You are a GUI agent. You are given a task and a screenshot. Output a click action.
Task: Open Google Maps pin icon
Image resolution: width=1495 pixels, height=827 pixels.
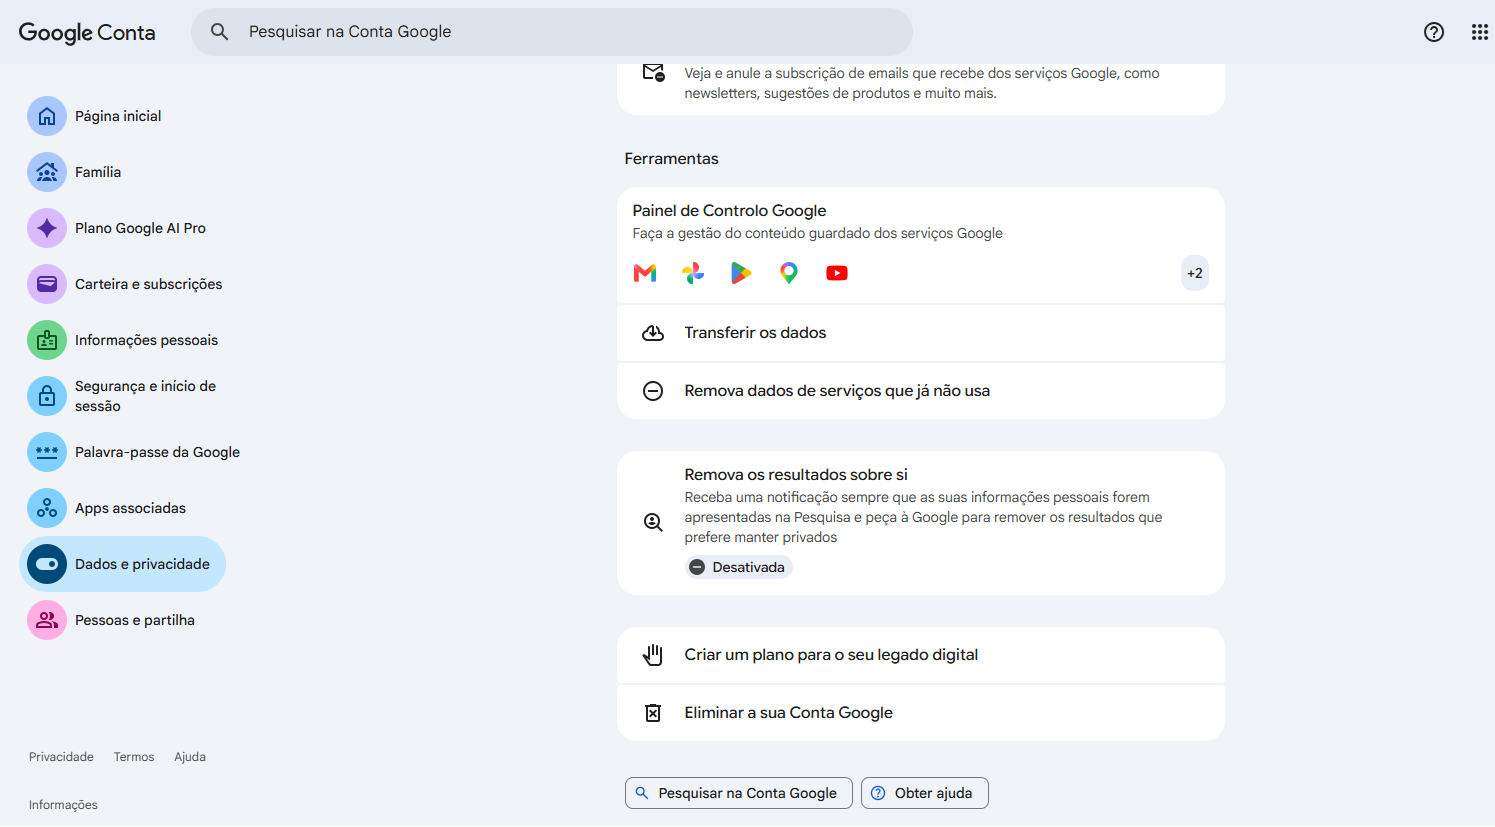[789, 273]
